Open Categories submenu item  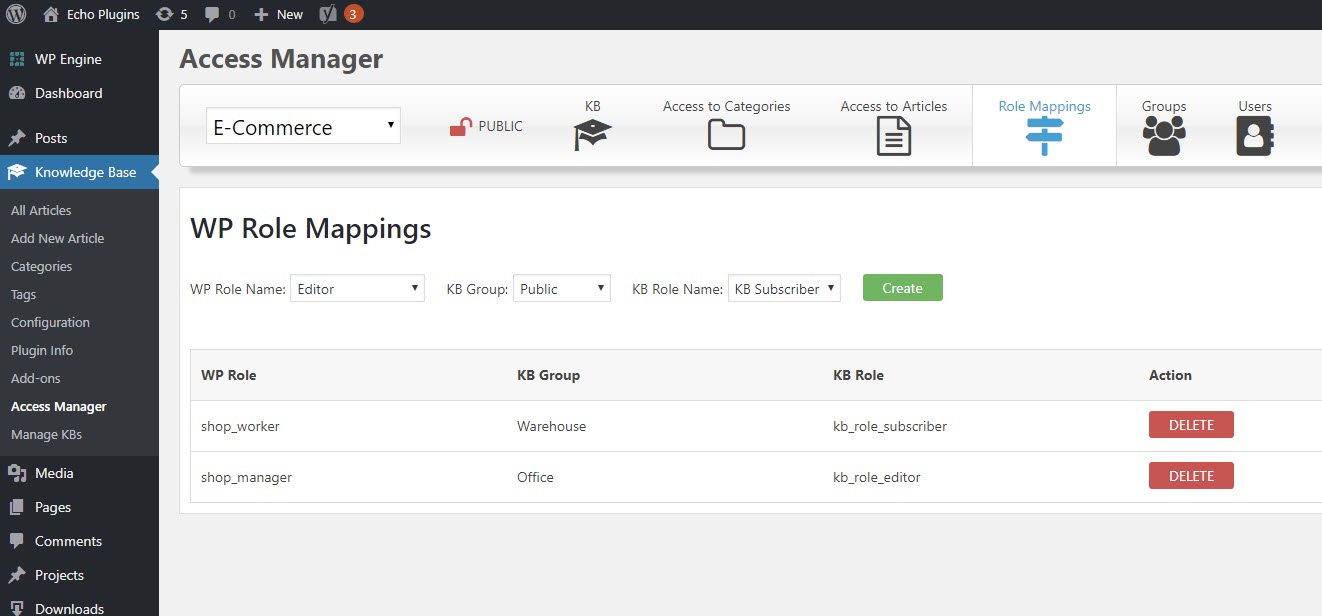pos(41,266)
